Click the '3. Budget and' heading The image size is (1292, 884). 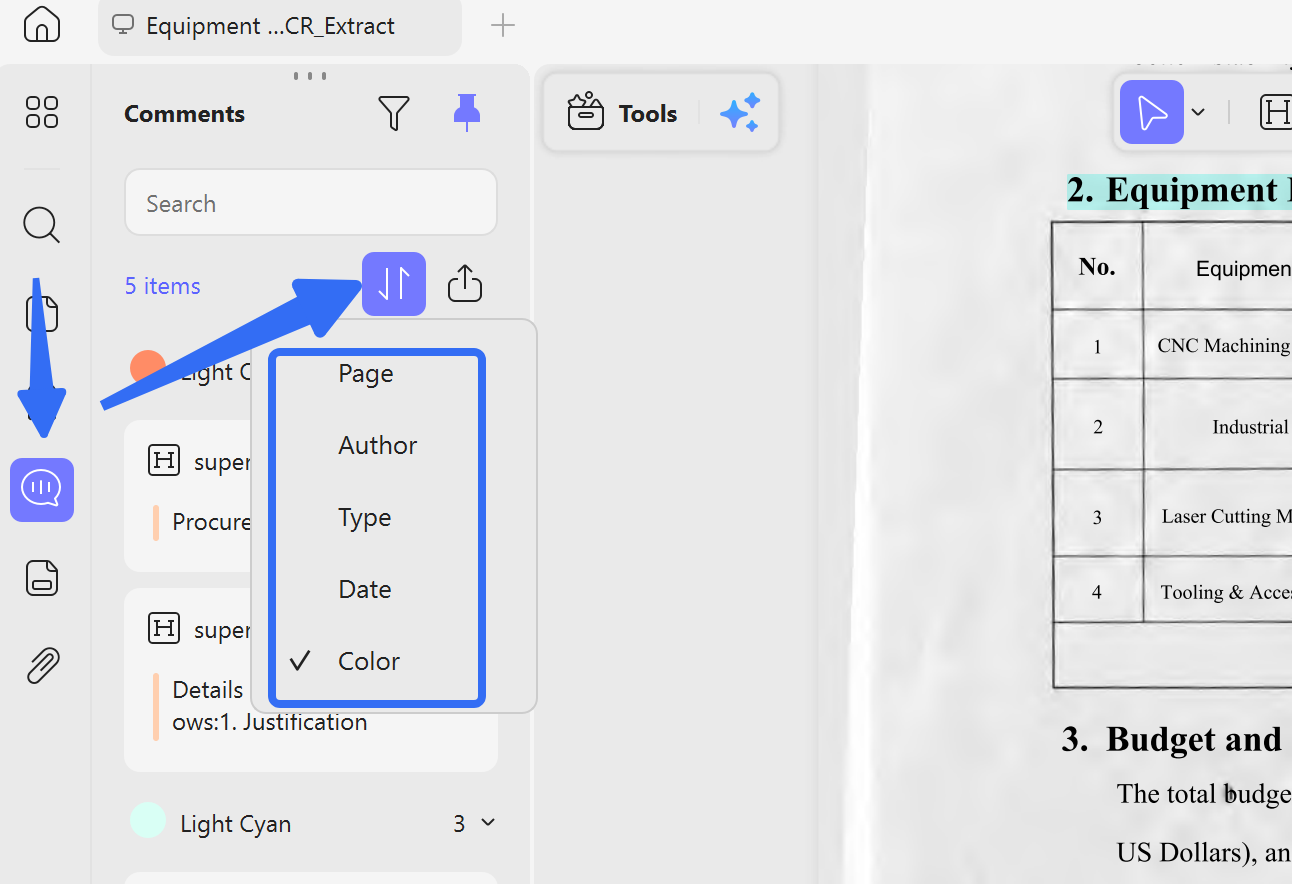point(1171,739)
